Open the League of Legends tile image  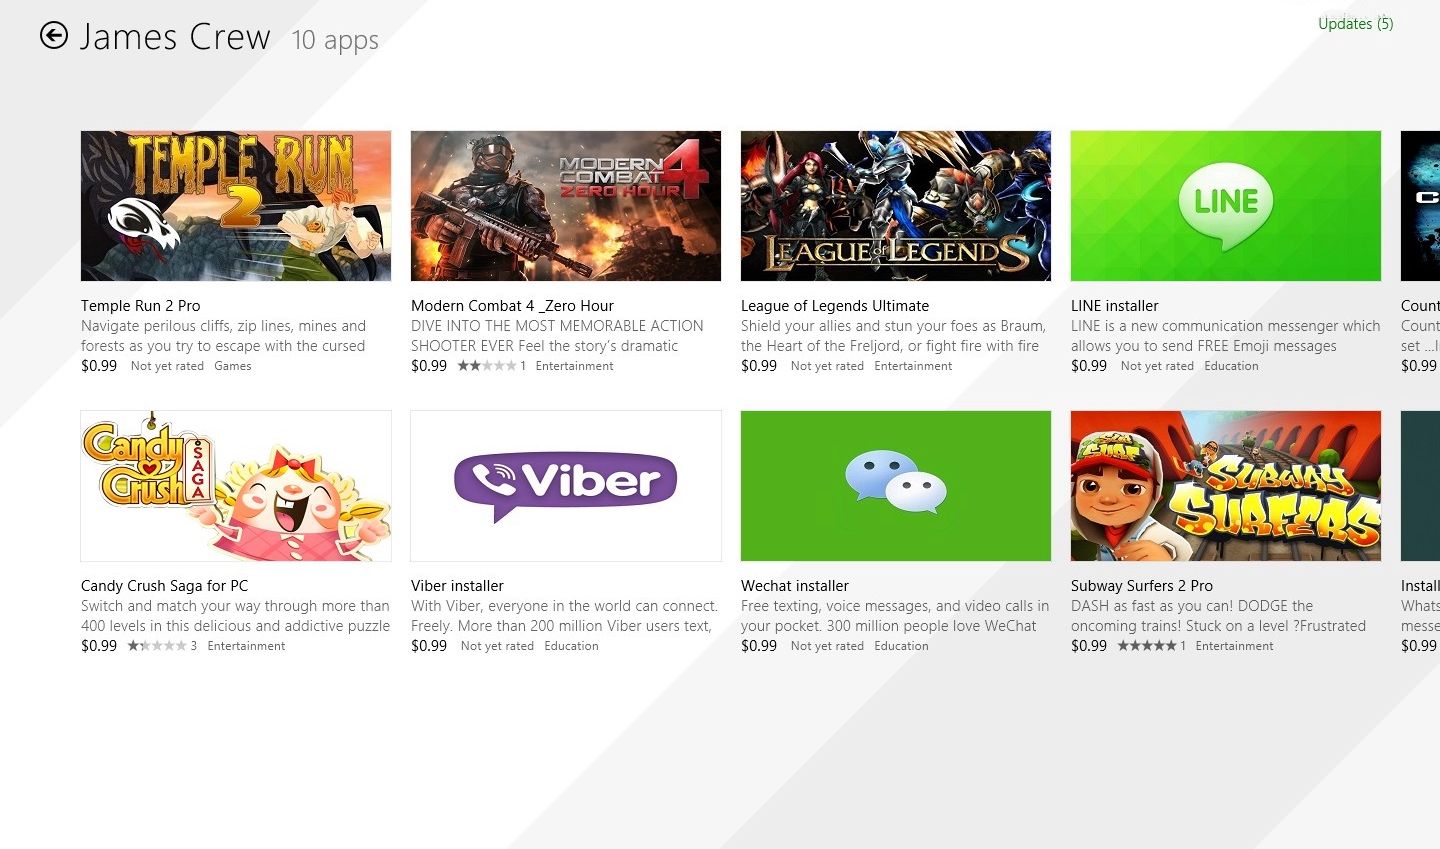click(896, 206)
